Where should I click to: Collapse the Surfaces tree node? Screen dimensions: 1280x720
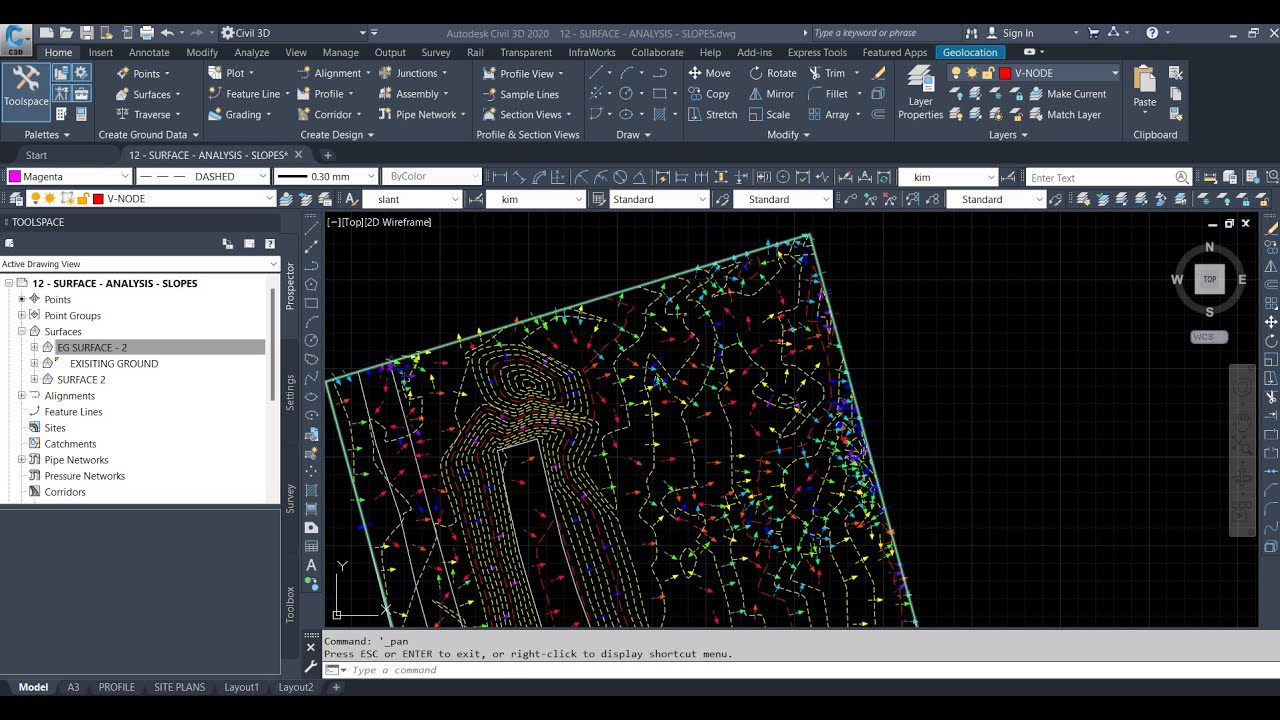pyautogui.click(x=21, y=331)
